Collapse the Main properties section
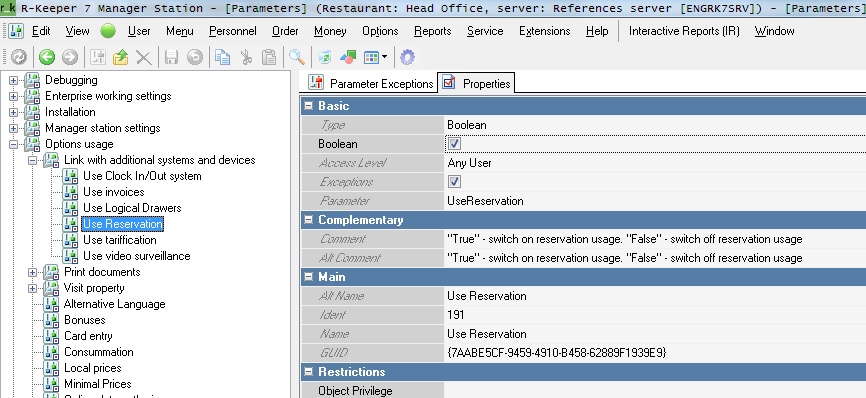Screen dimensions: 866x398 click(x=309, y=277)
